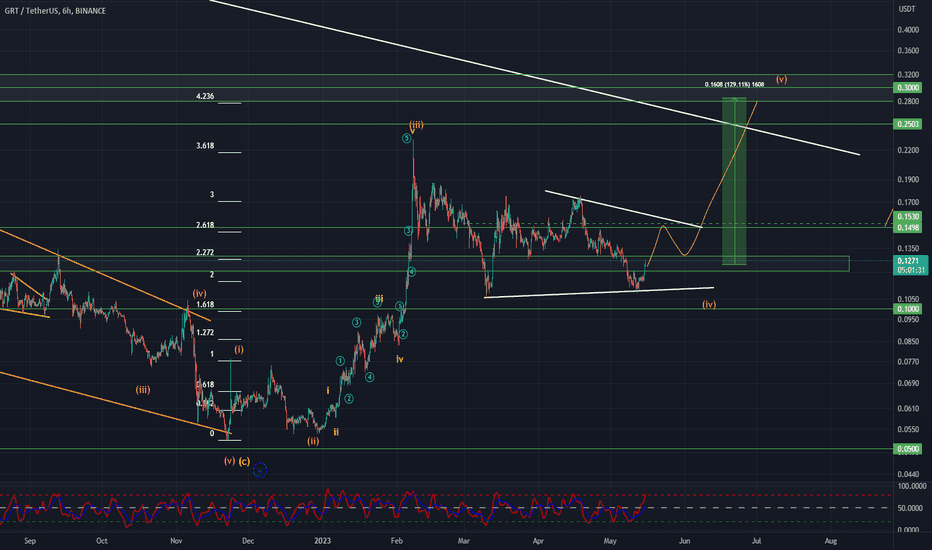Select the orange (i) wave label
The height and width of the screenshot is (550, 932).
pos(238,350)
